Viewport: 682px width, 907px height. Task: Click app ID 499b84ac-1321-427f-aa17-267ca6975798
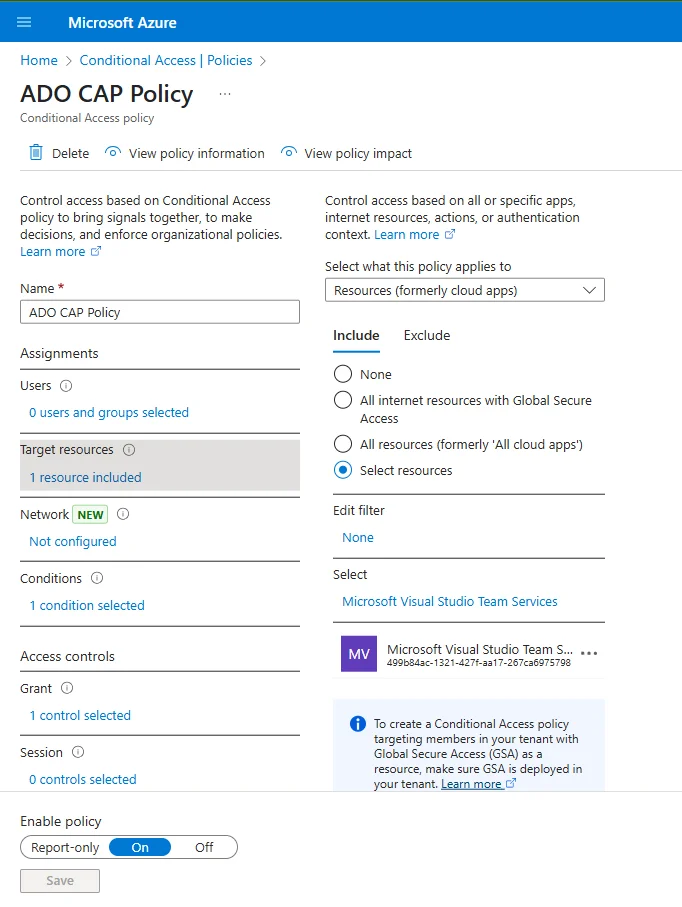click(479, 663)
